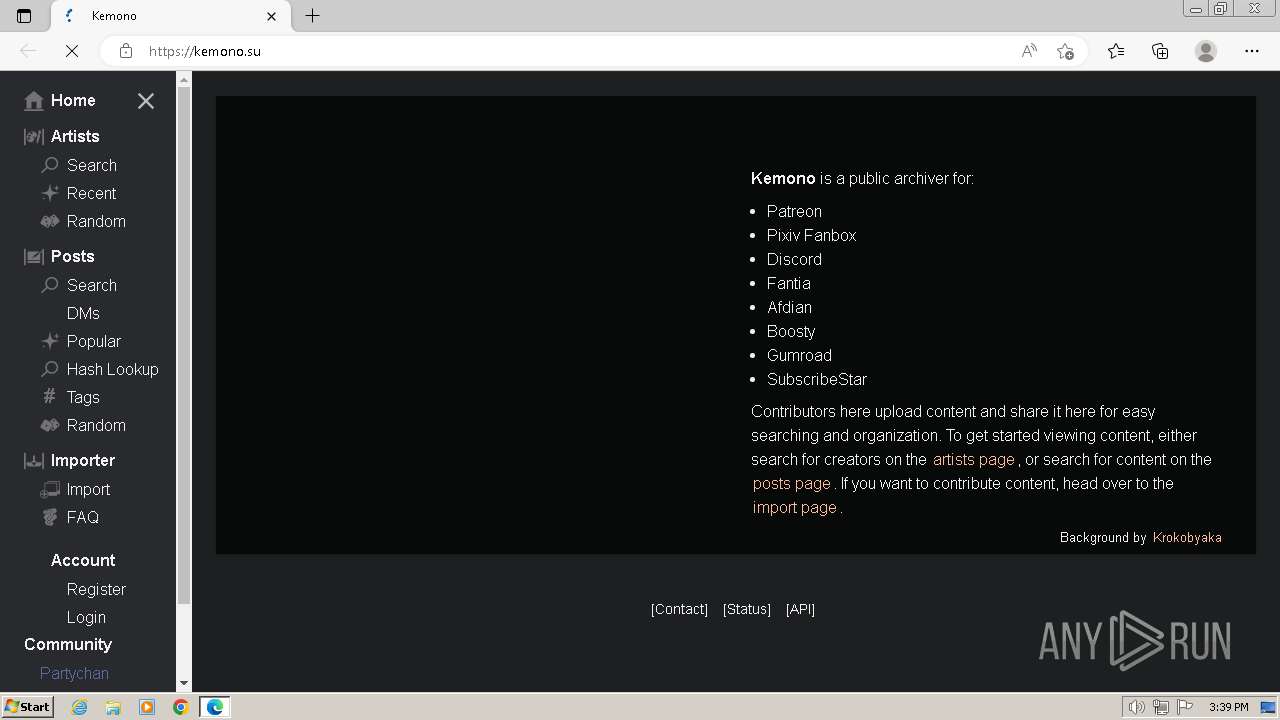Click hash icon beside Tags
This screenshot has height=720, width=1280.
click(49, 397)
